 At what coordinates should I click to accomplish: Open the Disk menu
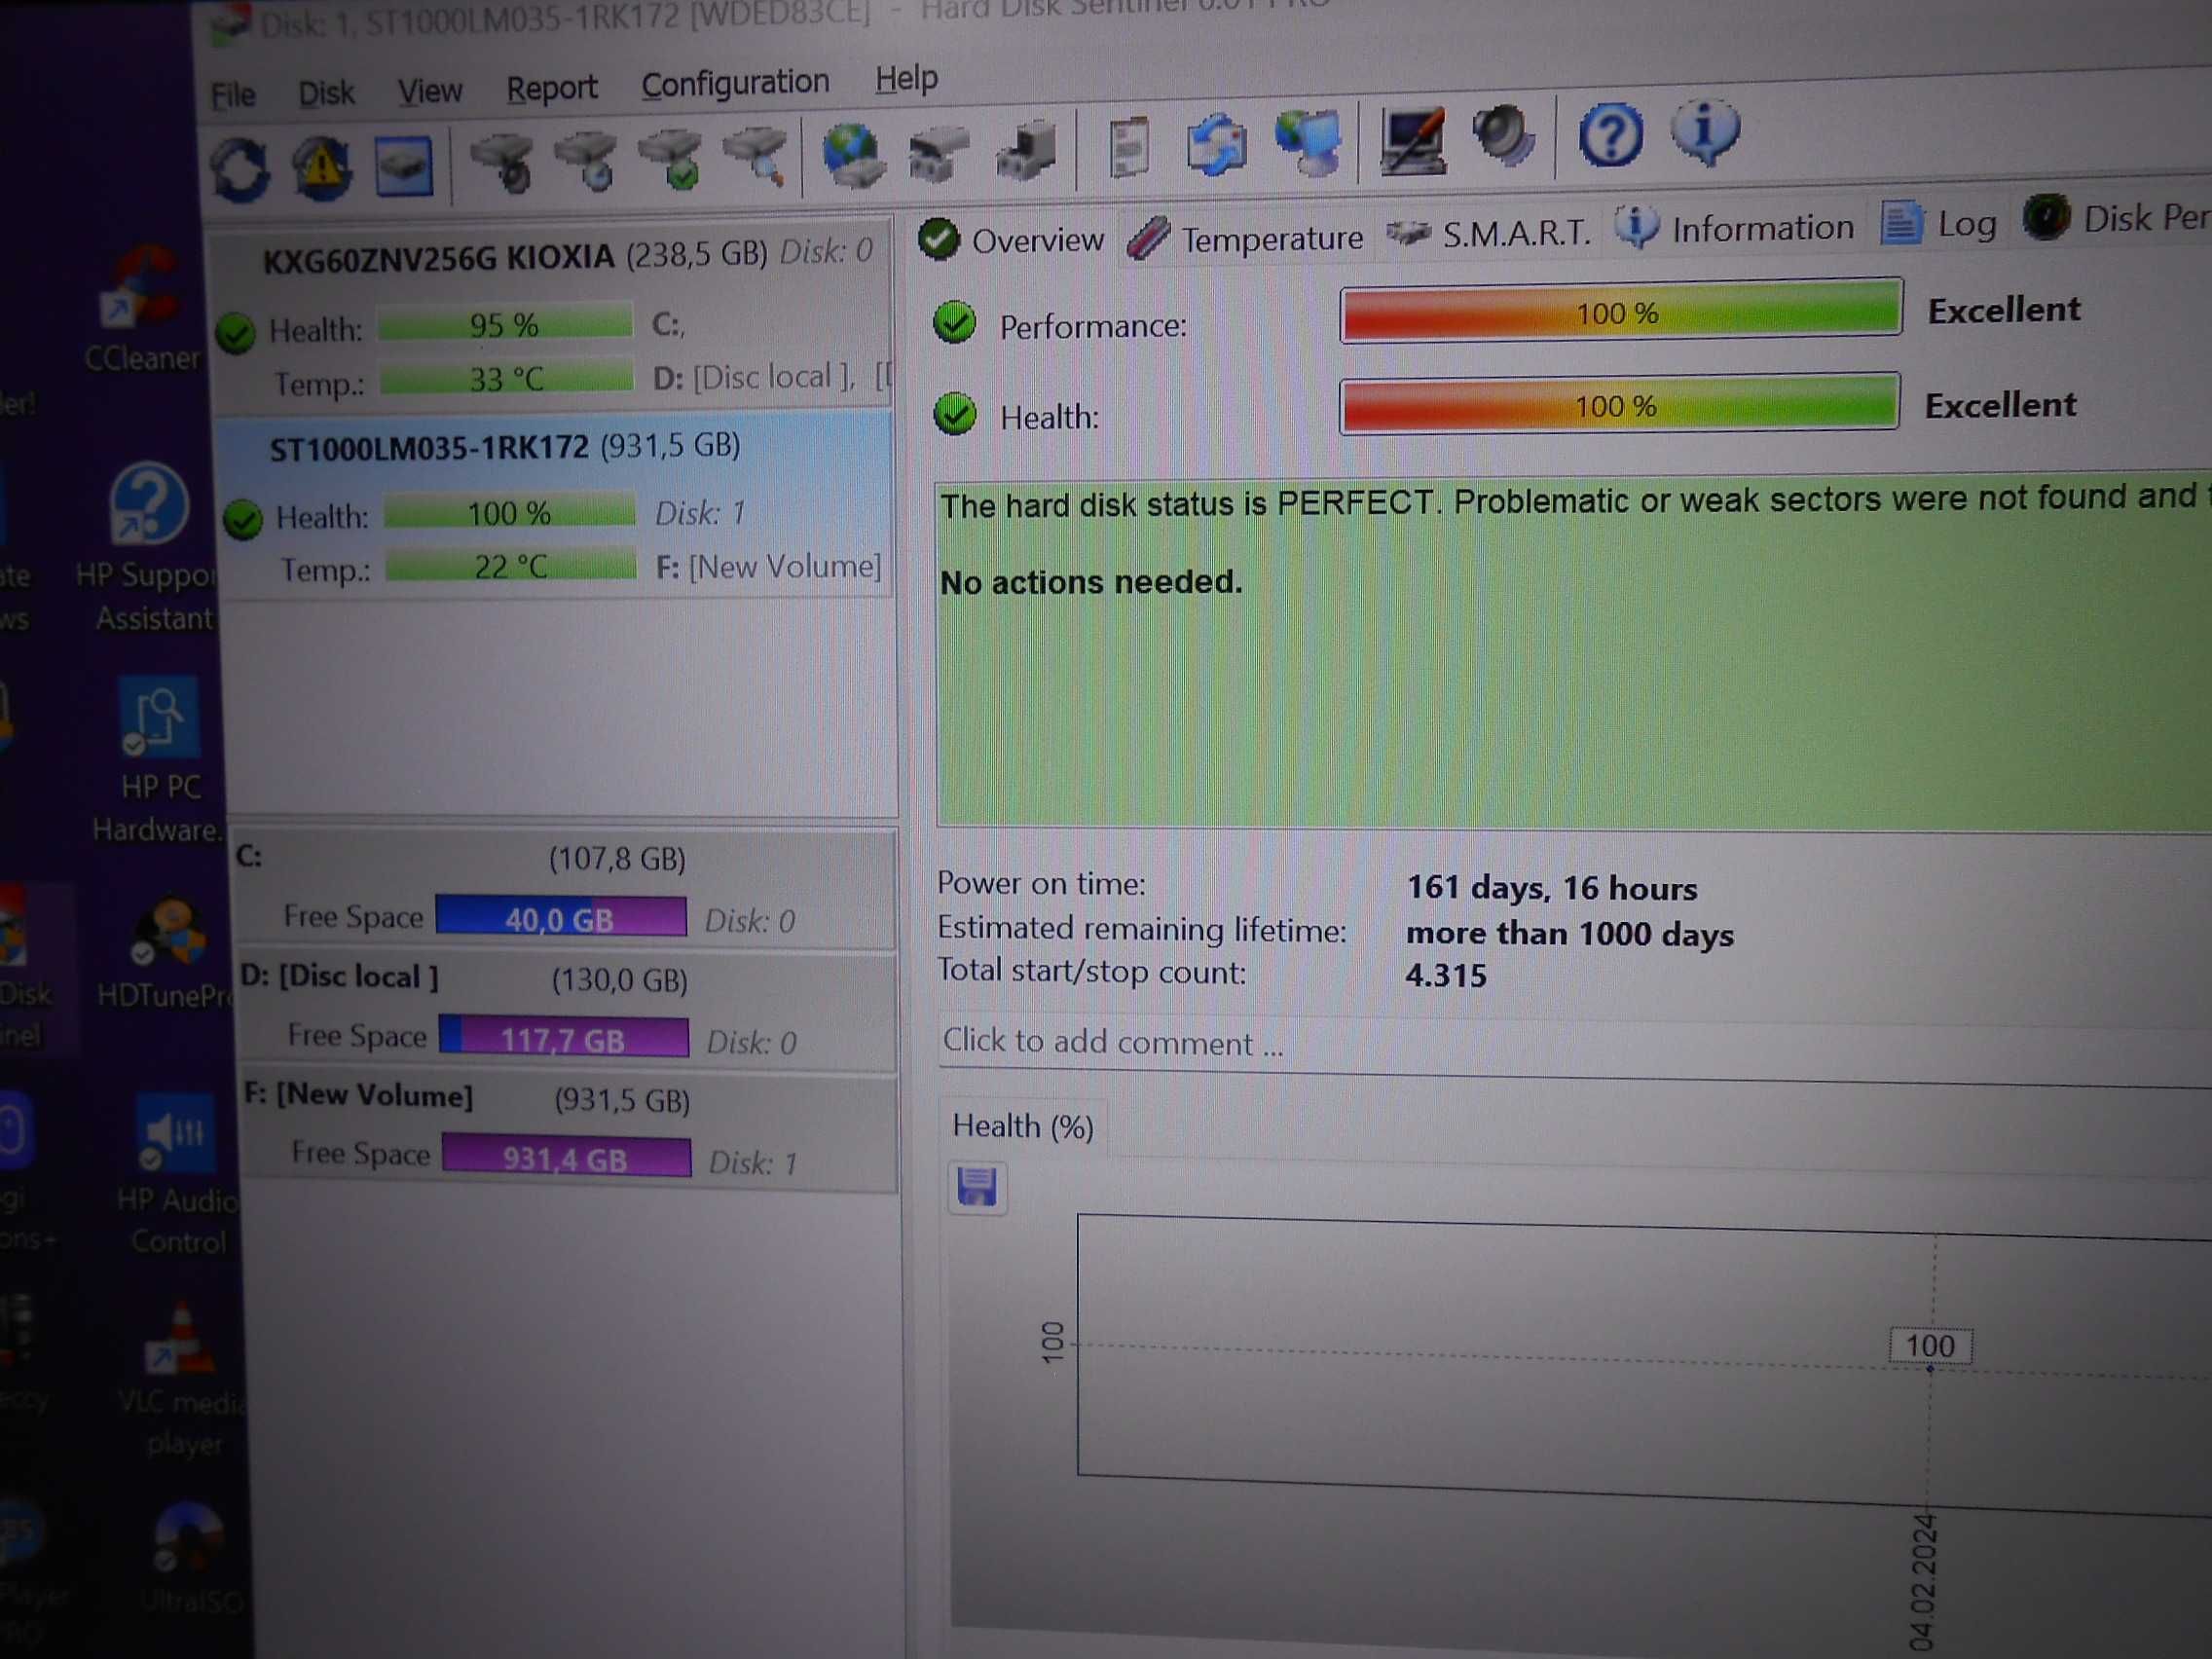pos(326,93)
